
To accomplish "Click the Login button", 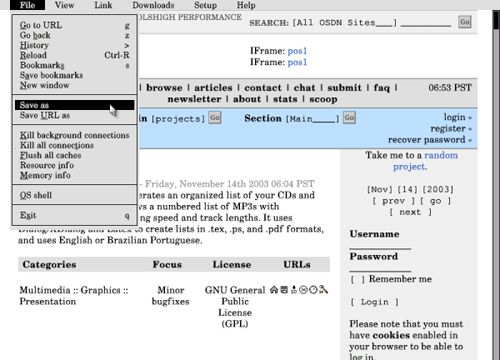I will tap(374, 302).
